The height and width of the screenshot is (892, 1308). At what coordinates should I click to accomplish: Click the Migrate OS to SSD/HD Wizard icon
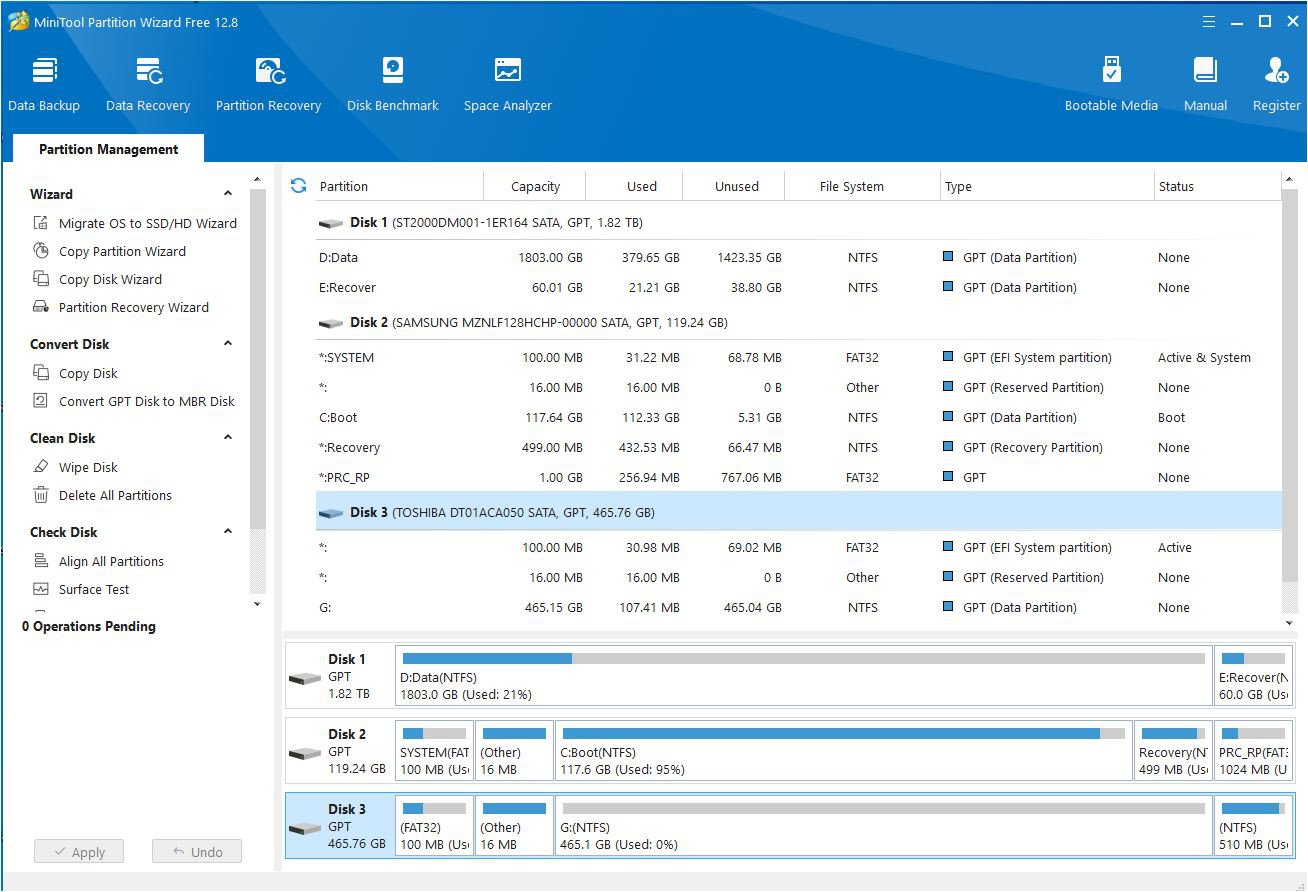pos(41,223)
